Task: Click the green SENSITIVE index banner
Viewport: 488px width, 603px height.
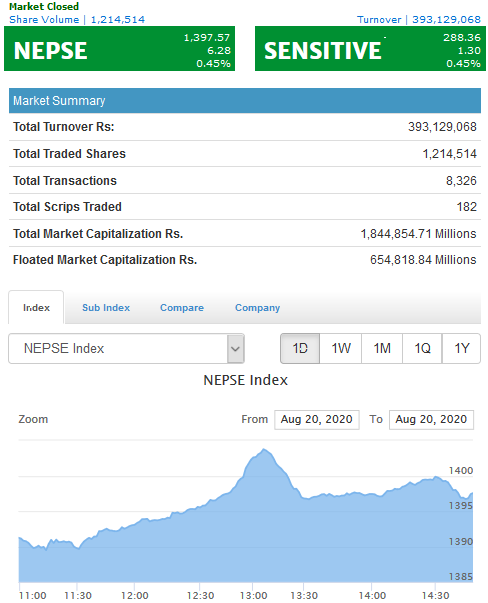Action: (x=370, y=49)
